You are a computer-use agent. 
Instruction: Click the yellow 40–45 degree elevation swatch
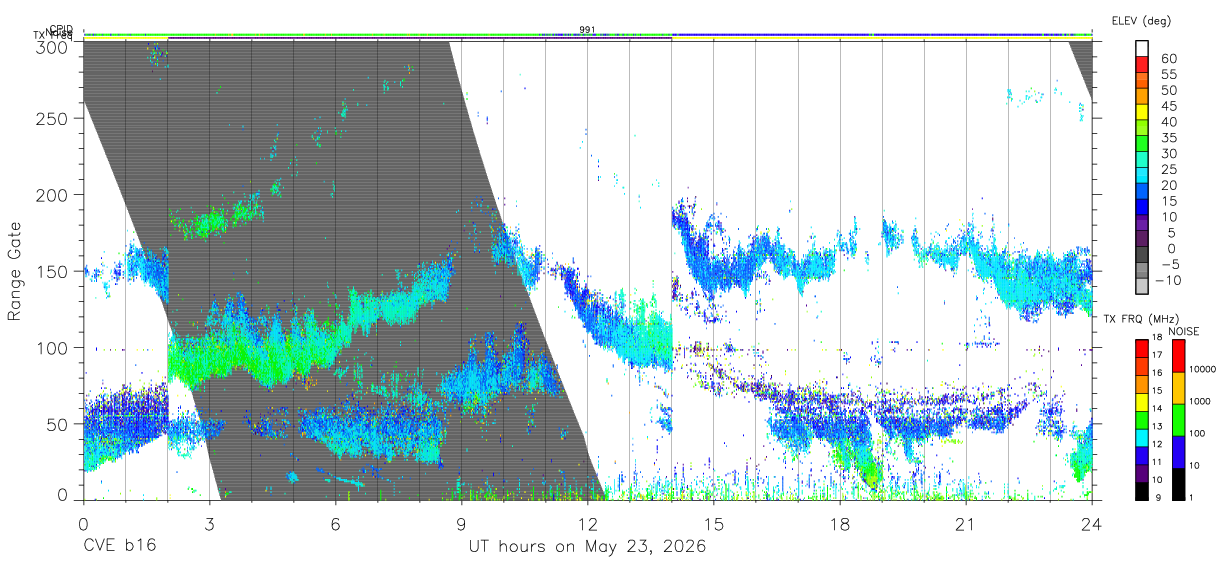[1143, 112]
